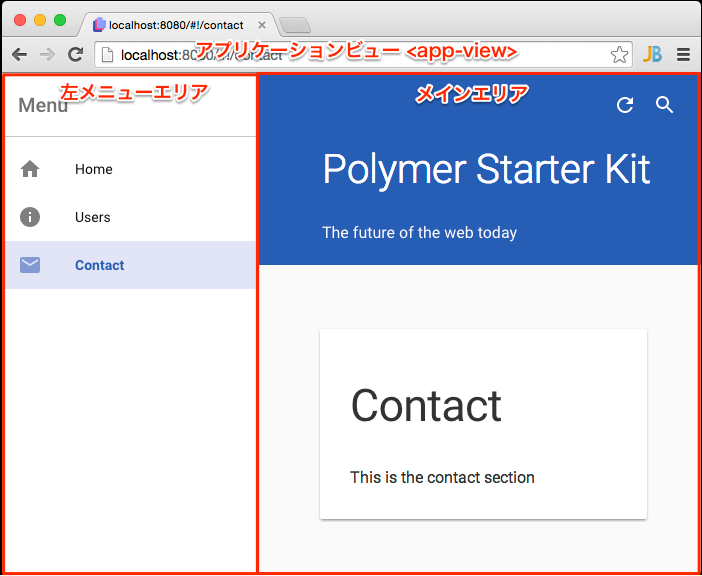This screenshot has width=702, height=576.
Task: Click the refresh icon in the blue header
Action: click(625, 105)
